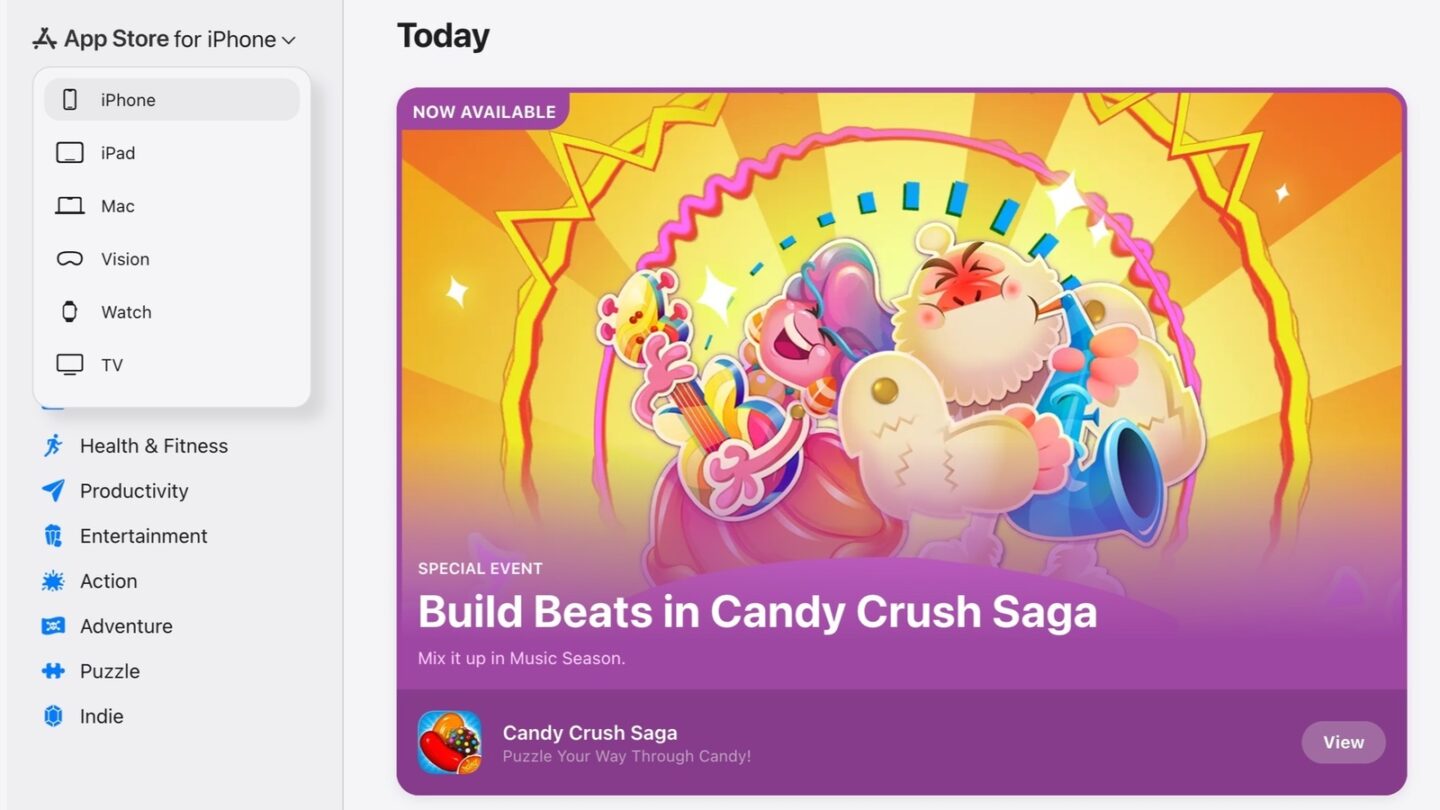
Task: Click the Adventure pirate flag icon
Action: 56,626
